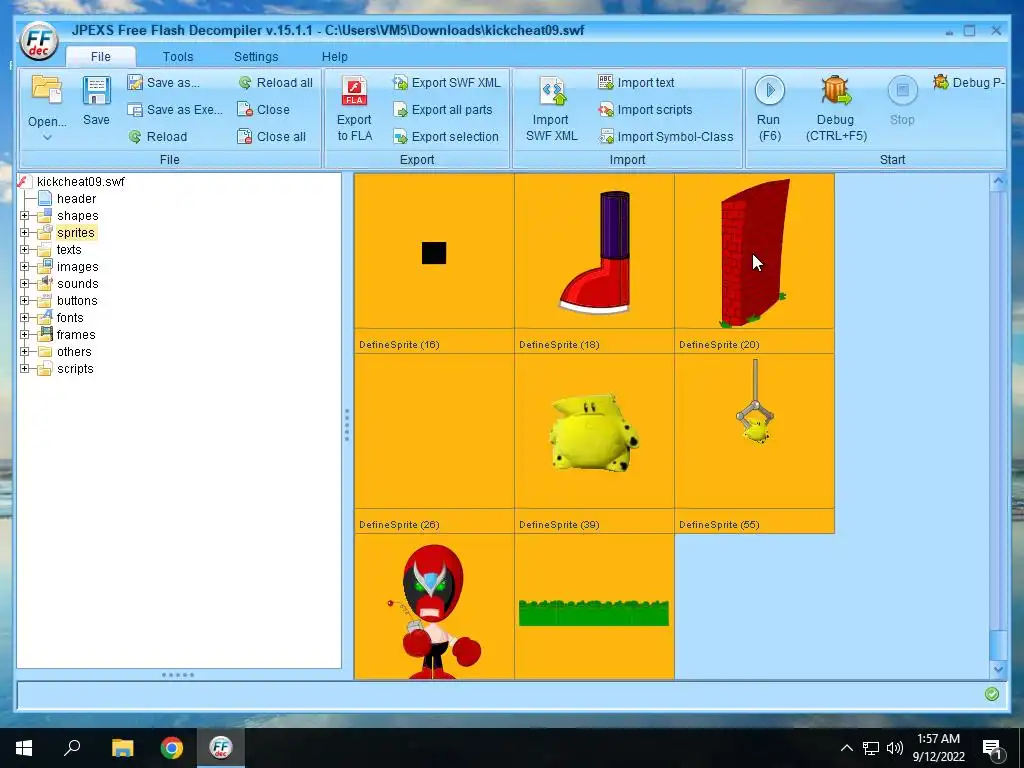1024x768 pixels.
Task: Click the preview pane vertical scrollbar thumb
Action: tap(998, 645)
